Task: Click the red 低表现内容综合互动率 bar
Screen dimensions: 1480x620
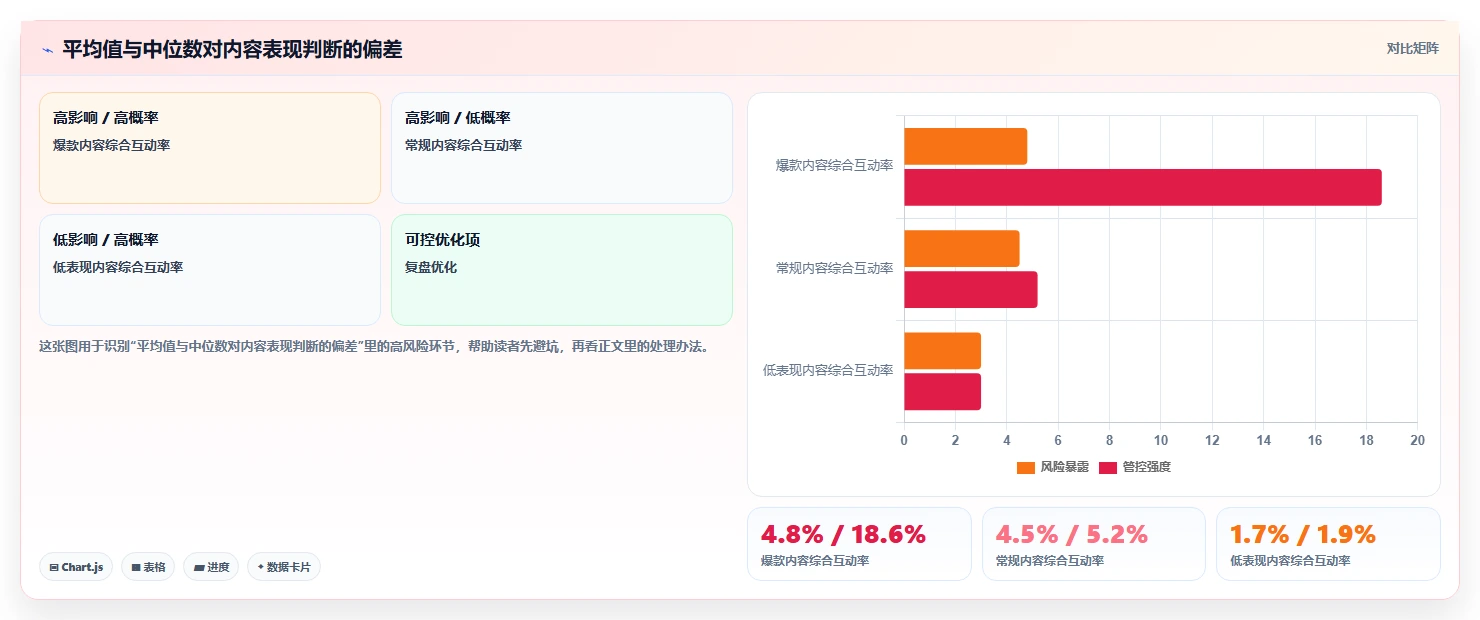Action: 943,392
